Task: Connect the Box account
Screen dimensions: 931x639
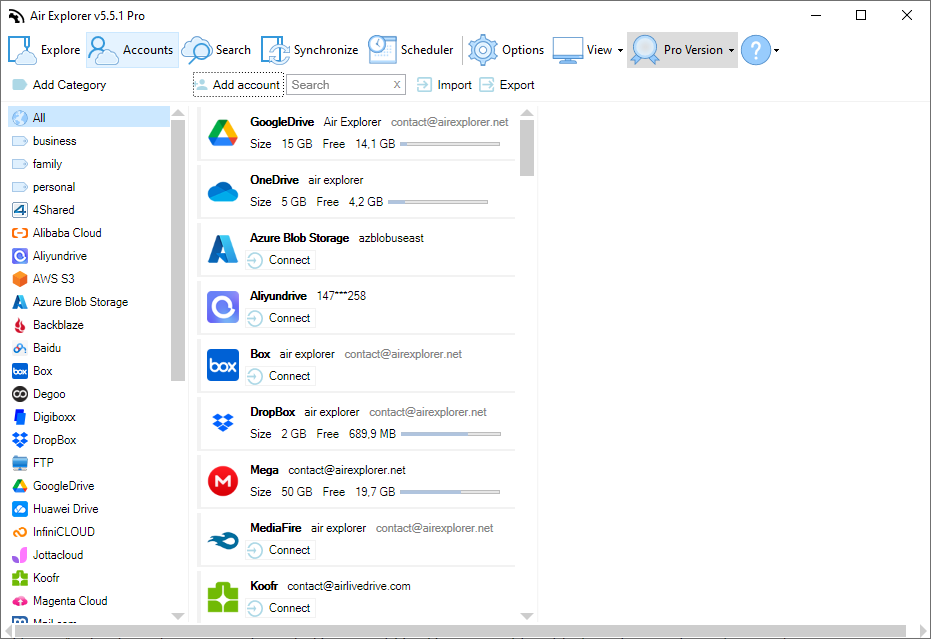Action: tap(280, 376)
